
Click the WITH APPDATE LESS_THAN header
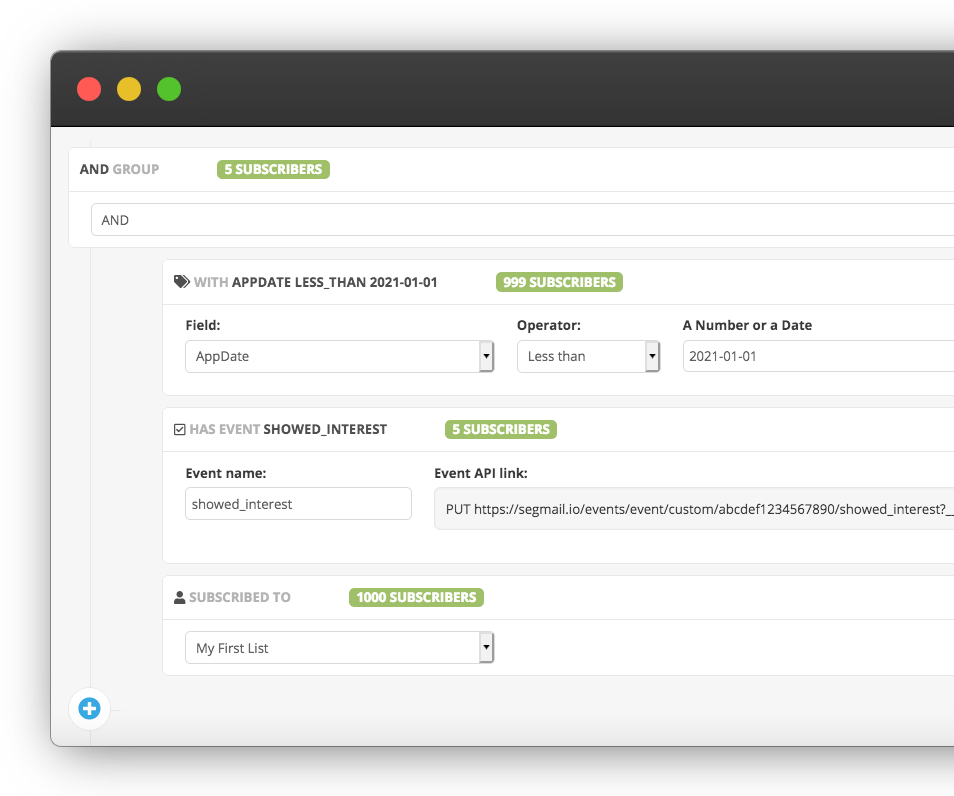click(315, 281)
